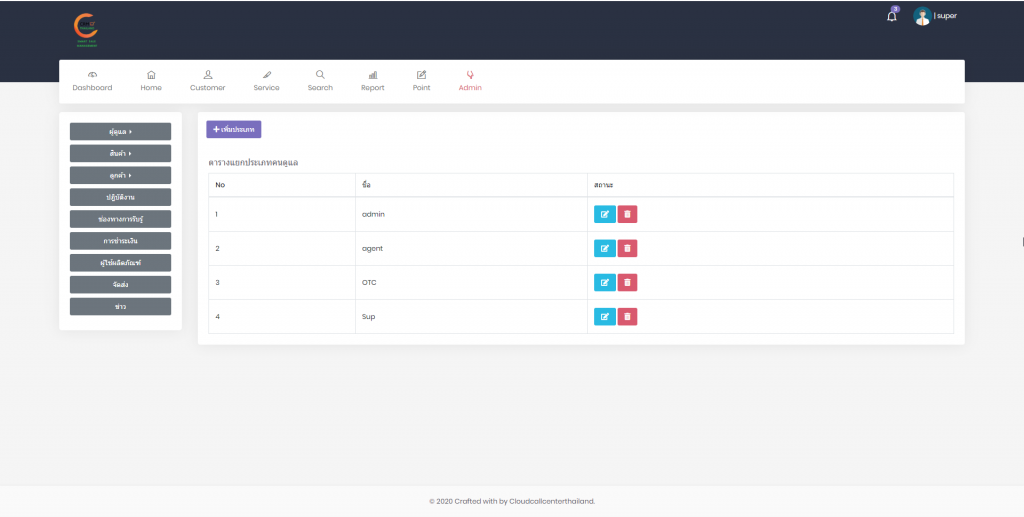Click the edit icon for OTC row
Image resolution: width=1024 pixels, height=517 pixels.
pyautogui.click(x=604, y=282)
